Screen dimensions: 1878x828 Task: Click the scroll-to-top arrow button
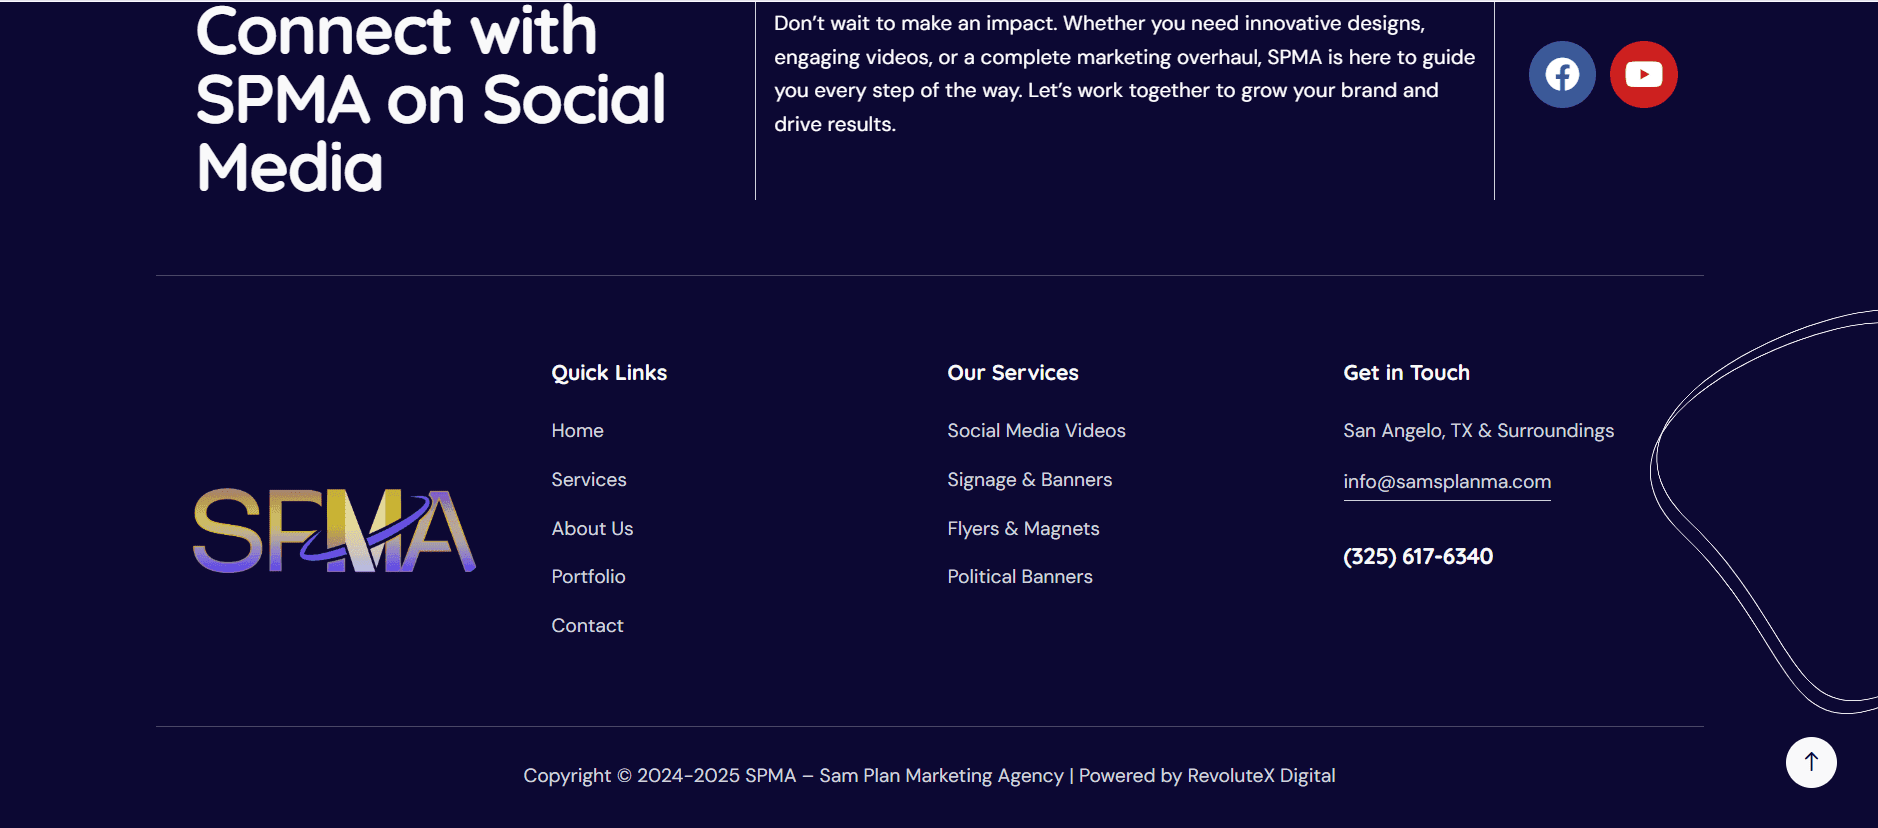(1810, 762)
